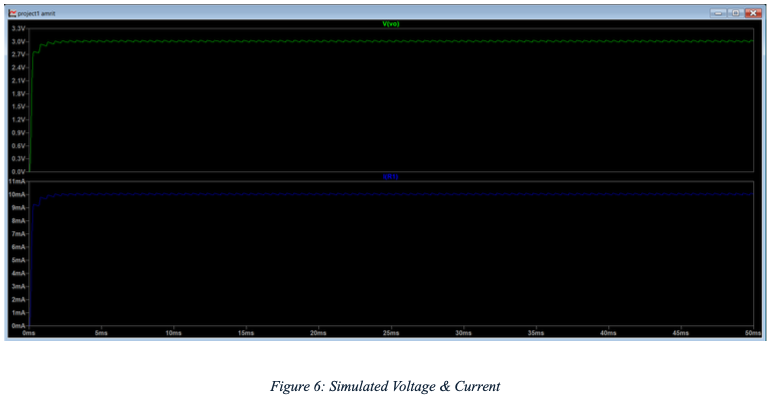Click the 11mA current axis label

pos(17,182)
